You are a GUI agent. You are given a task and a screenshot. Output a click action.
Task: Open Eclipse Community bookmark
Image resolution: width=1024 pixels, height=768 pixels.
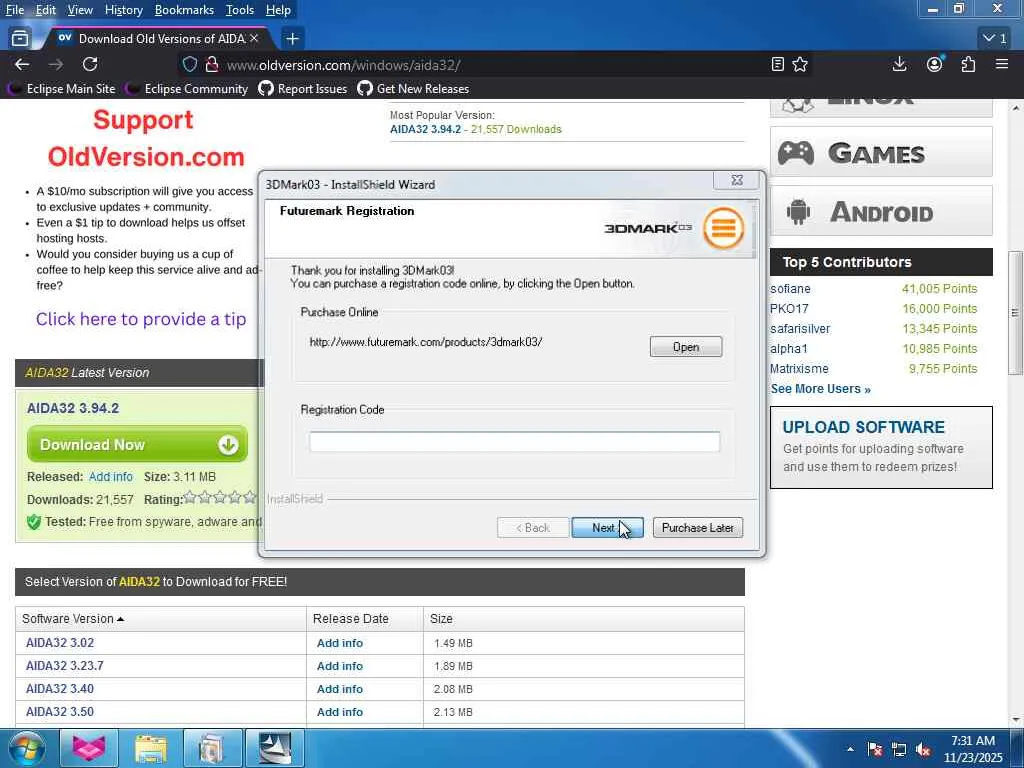click(187, 88)
